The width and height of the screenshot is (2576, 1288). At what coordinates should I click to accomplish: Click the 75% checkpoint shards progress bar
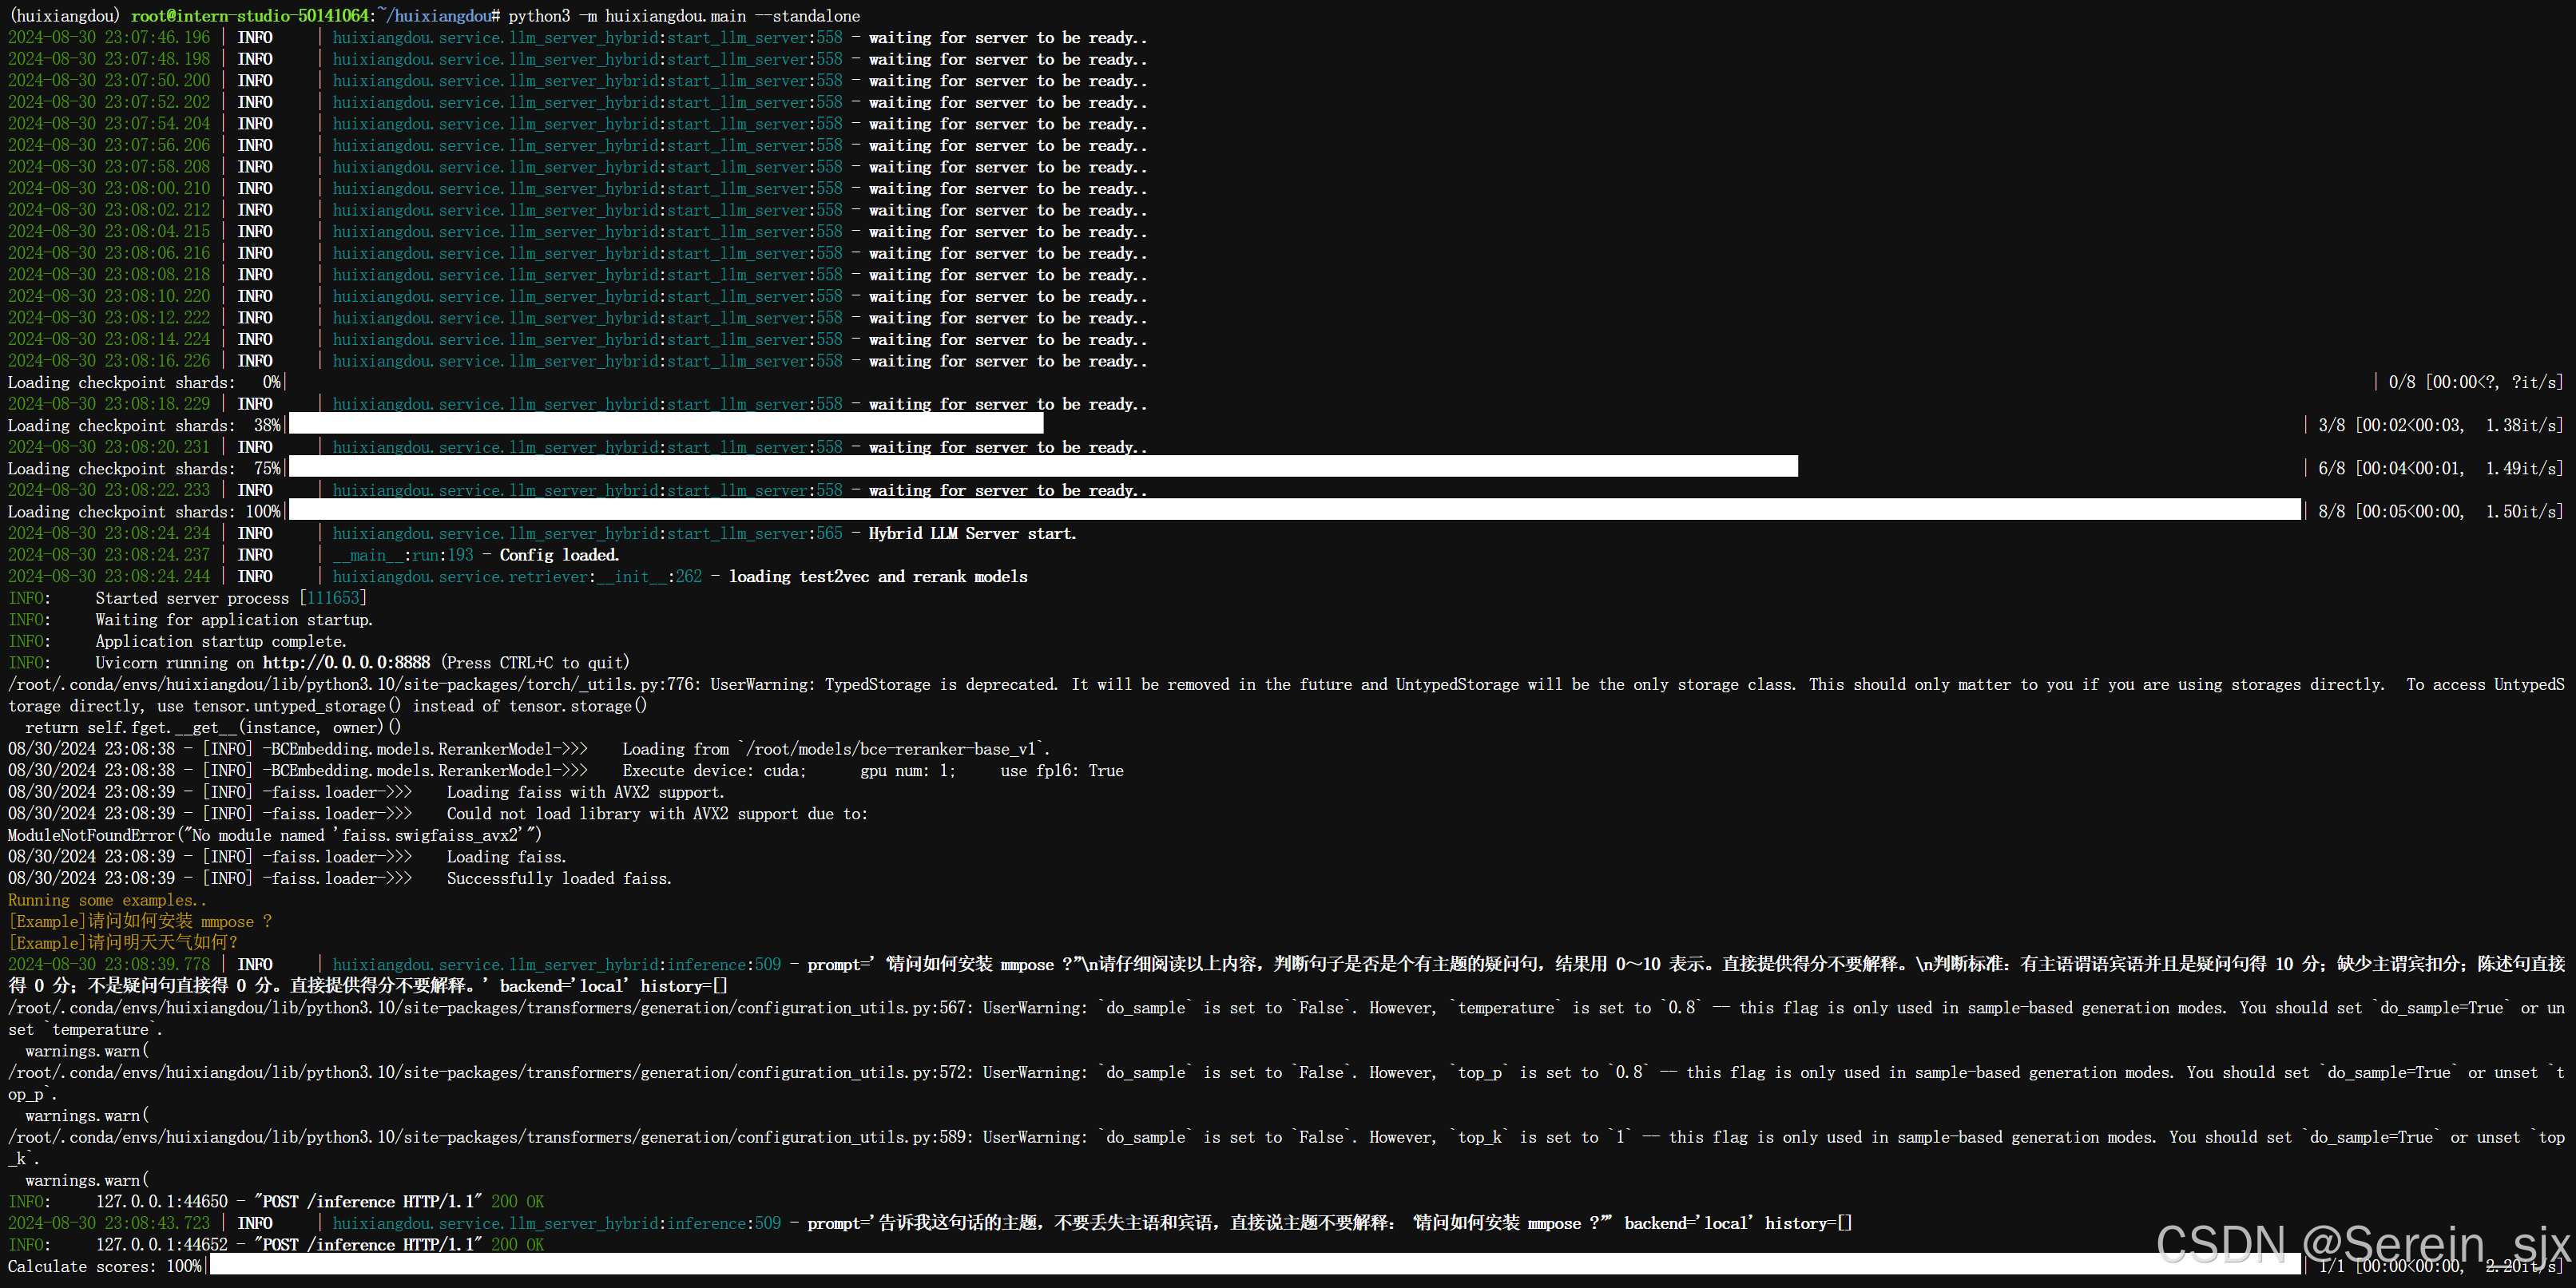click(1042, 468)
